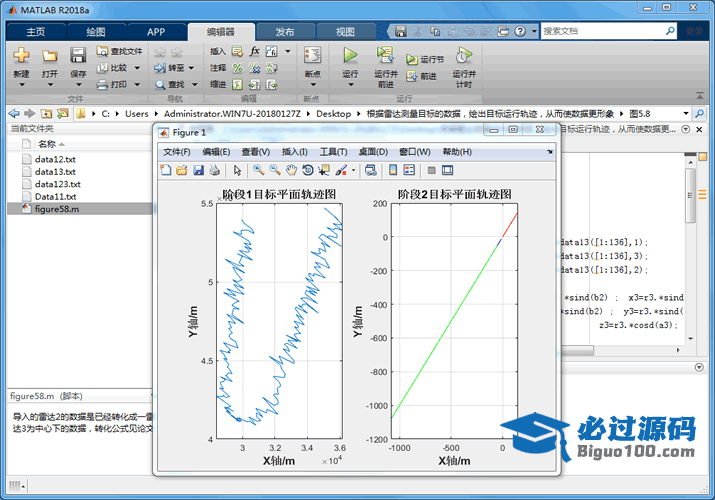Click the Figure print icon

click(x=214, y=170)
